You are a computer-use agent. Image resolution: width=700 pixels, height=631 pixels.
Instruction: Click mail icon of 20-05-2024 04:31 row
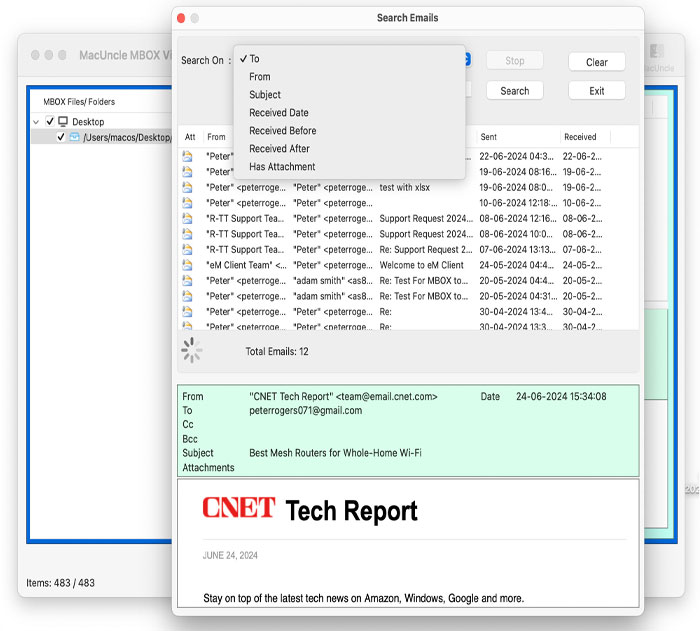click(x=188, y=296)
